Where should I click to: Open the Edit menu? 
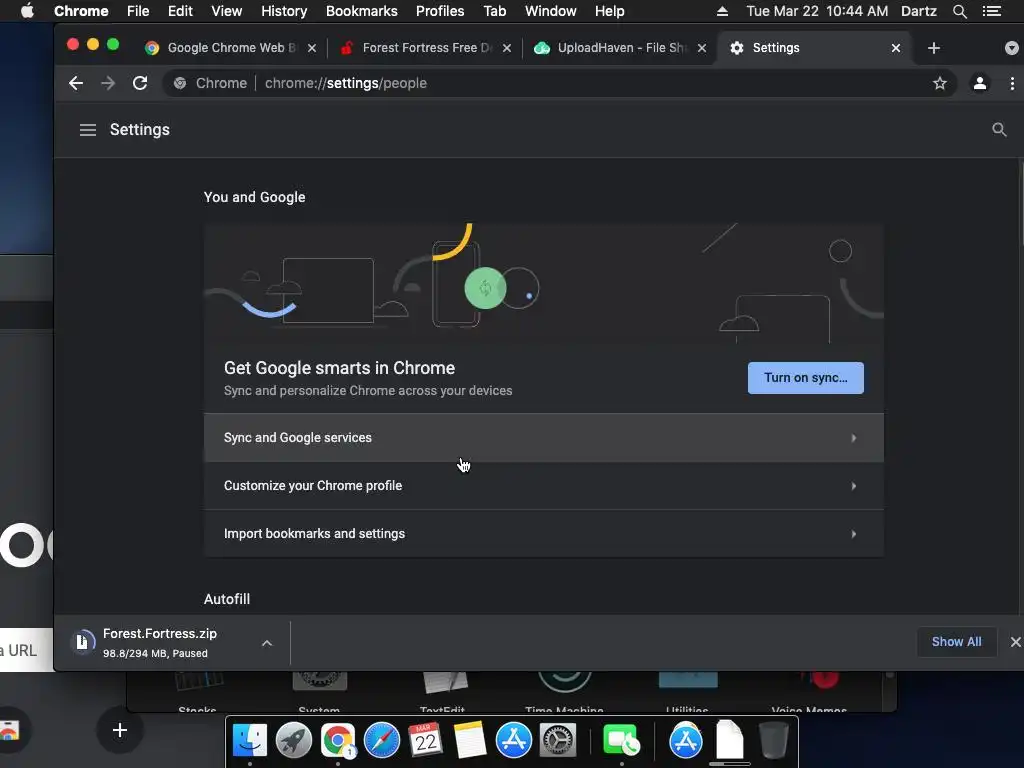click(x=180, y=11)
